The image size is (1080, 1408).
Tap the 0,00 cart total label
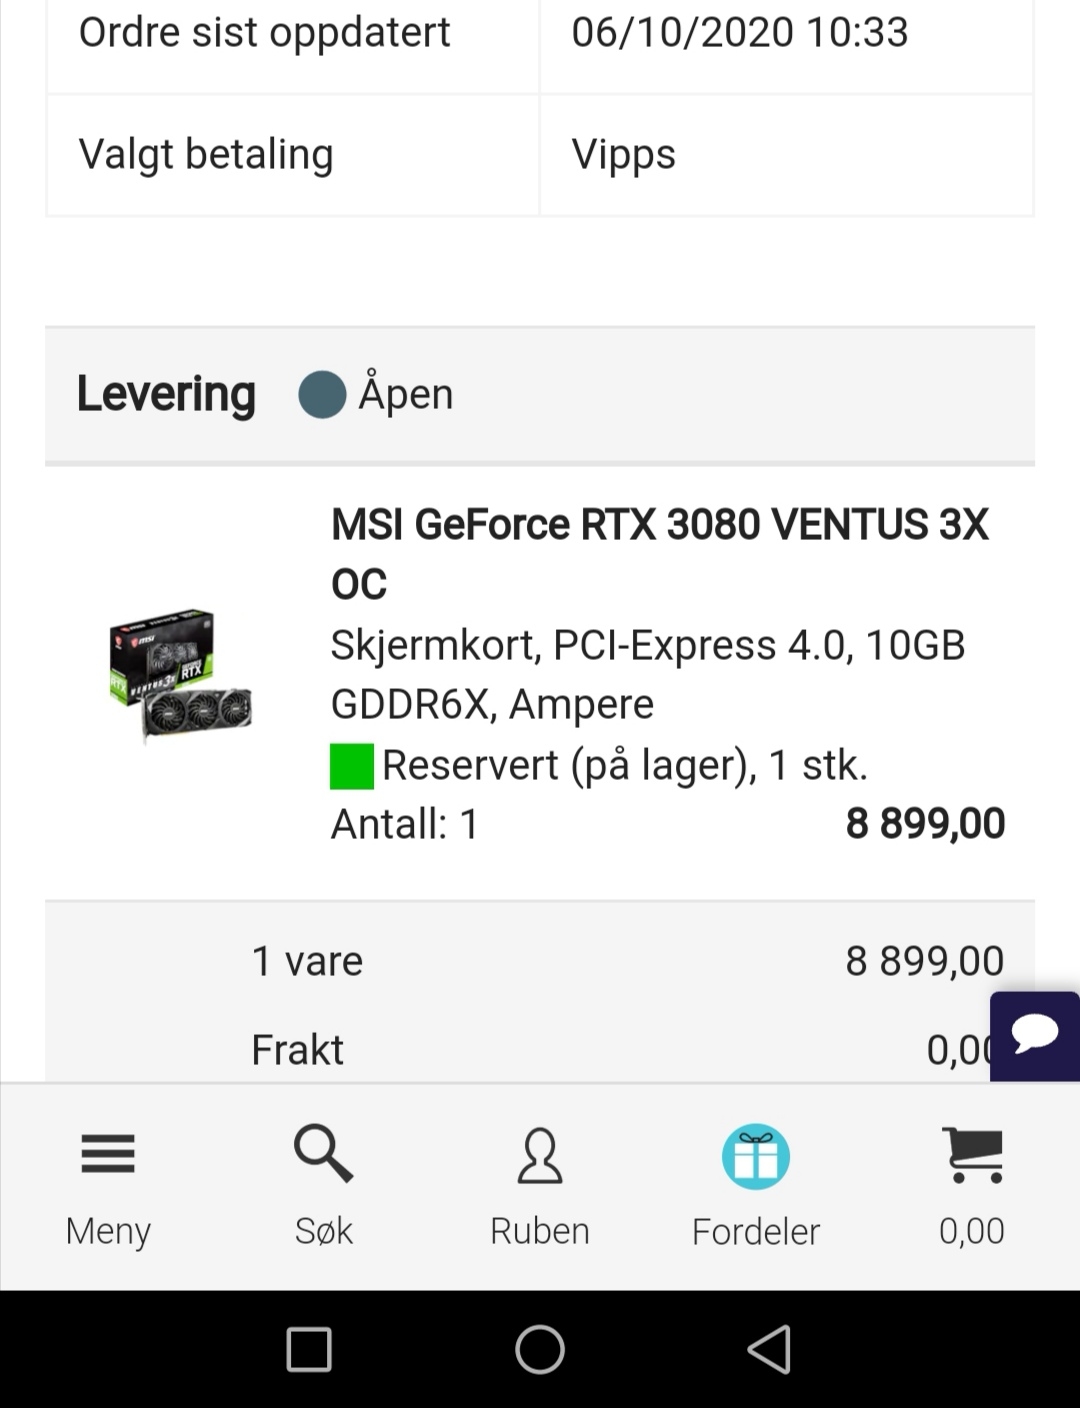click(972, 1231)
